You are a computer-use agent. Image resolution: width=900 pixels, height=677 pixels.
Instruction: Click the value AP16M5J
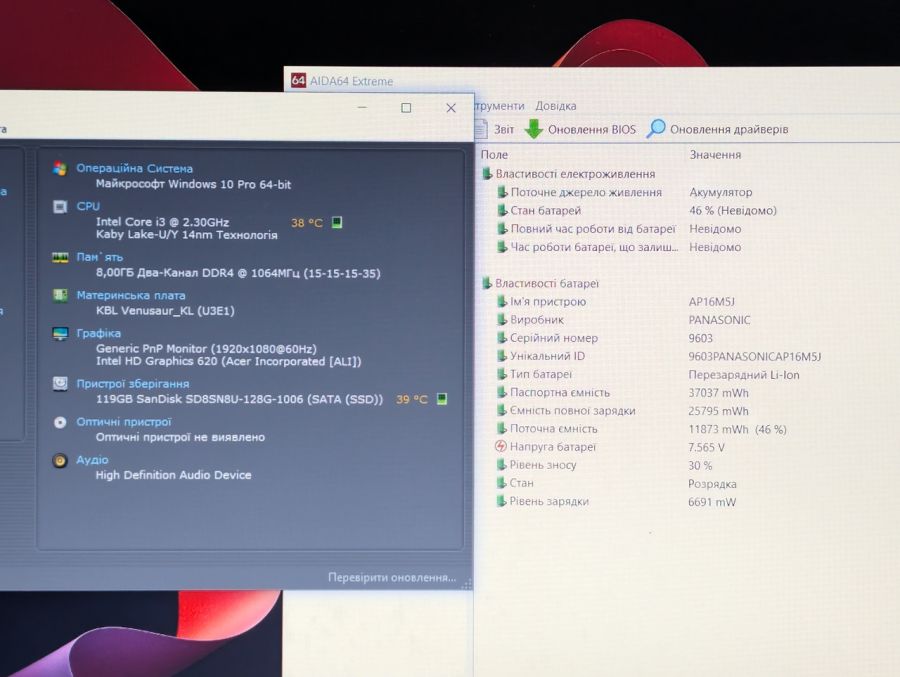click(712, 301)
